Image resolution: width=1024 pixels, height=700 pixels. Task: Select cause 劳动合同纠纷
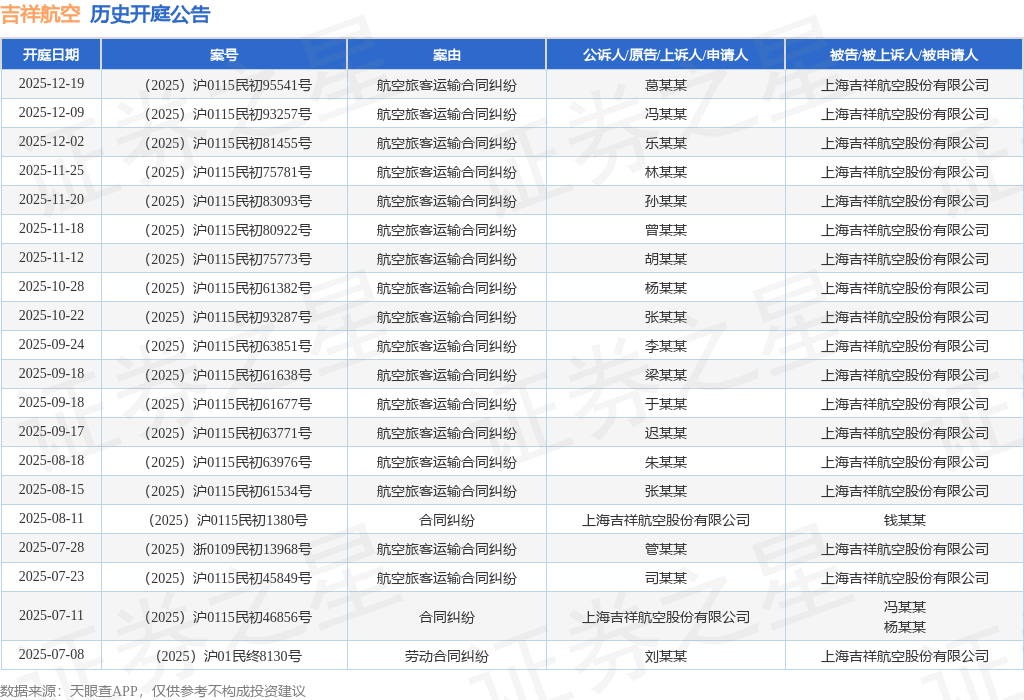[447, 656]
